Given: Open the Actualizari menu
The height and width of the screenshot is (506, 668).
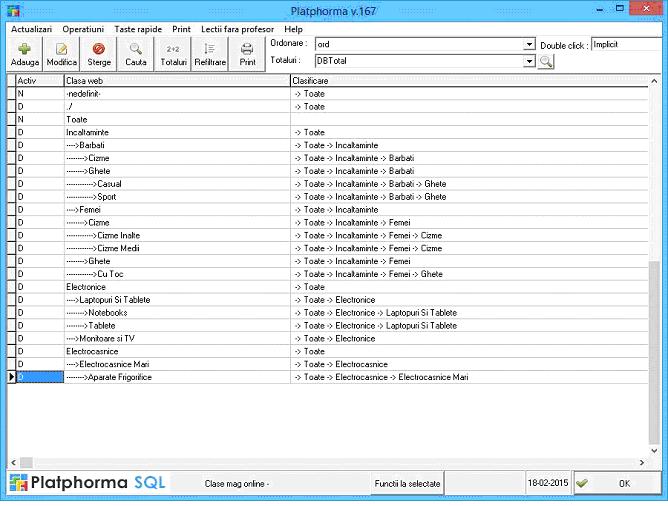Looking at the screenshot, I should point(32,30).
